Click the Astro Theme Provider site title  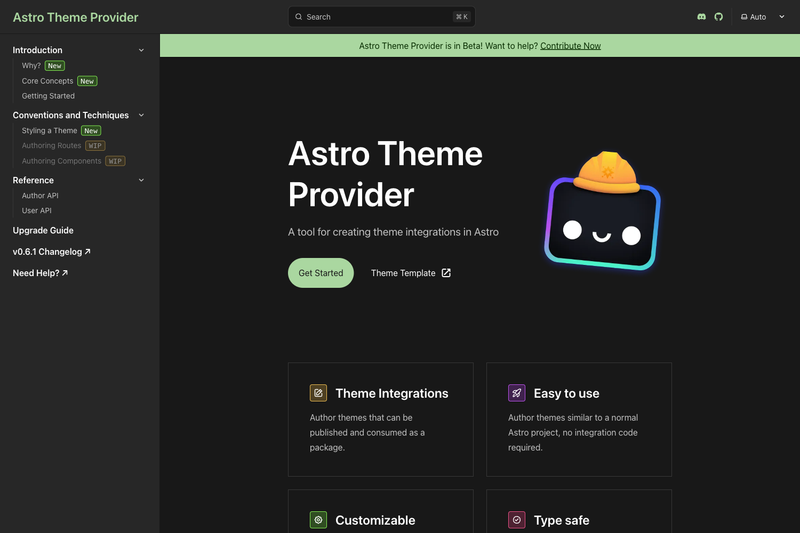(x=76, y=17)
